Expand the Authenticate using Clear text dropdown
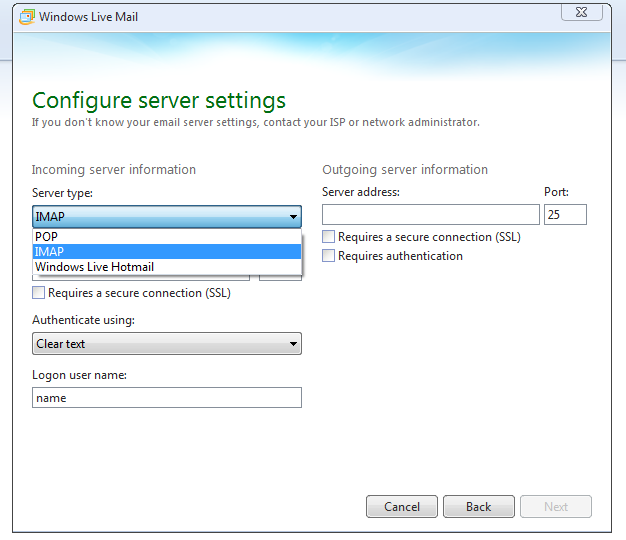The height and width of the screenshot is (540, 626). (166, 344)
